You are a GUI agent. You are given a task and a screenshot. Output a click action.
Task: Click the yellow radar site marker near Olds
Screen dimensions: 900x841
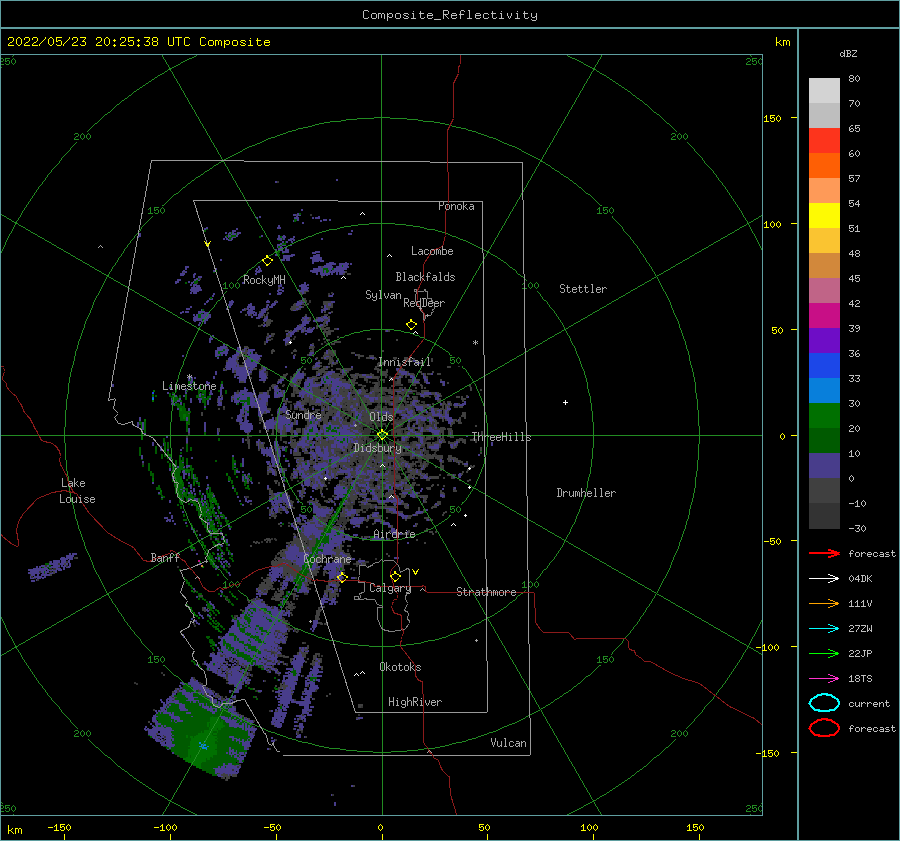[382, 435]
